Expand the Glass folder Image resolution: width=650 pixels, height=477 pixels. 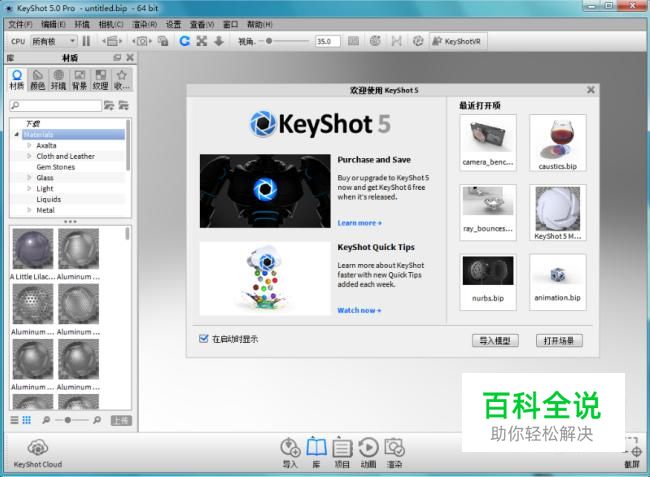point(29,177)
